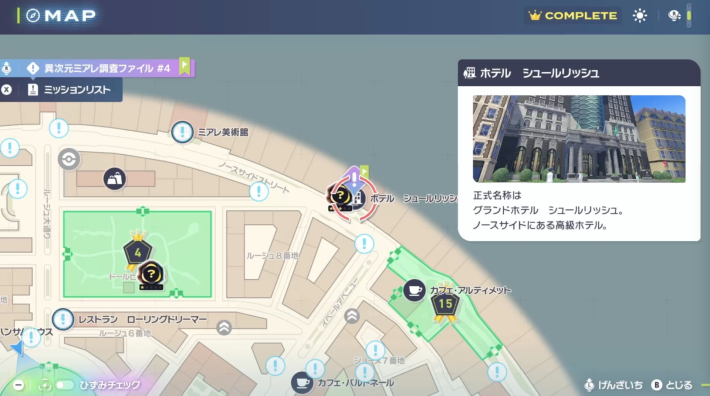The width and height of the screenshot is (710, 396).
Task: Click the compass MAP title icon
Action: pyautogui.click(x=33, y=15)
